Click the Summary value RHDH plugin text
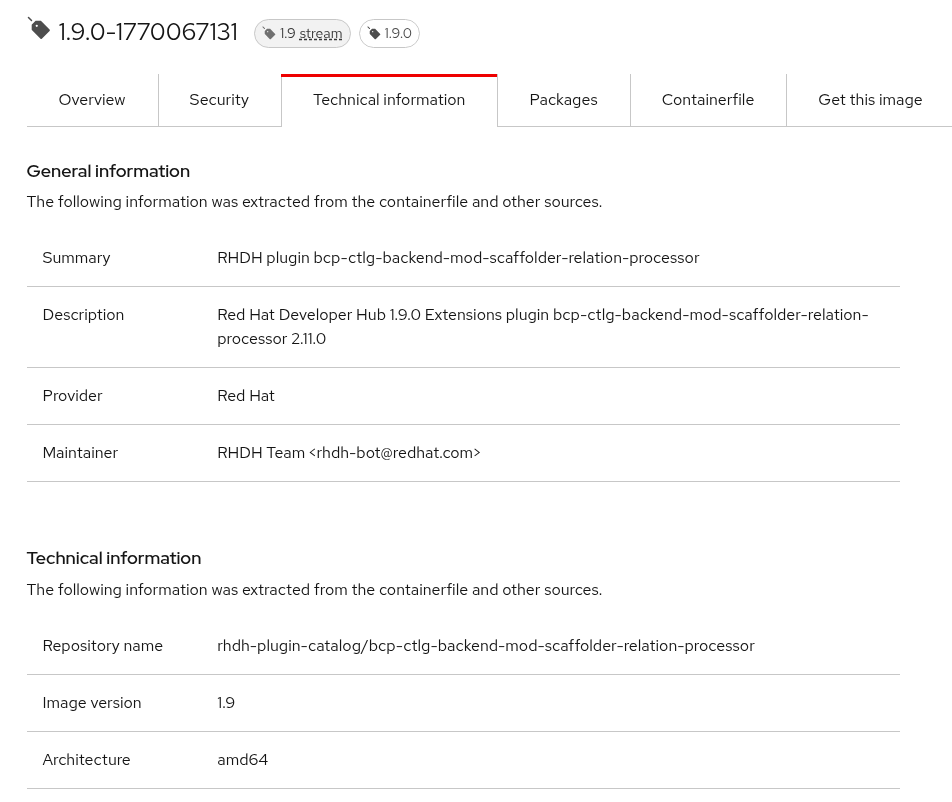The image size is (952, 802). click(x=458, y=258)
